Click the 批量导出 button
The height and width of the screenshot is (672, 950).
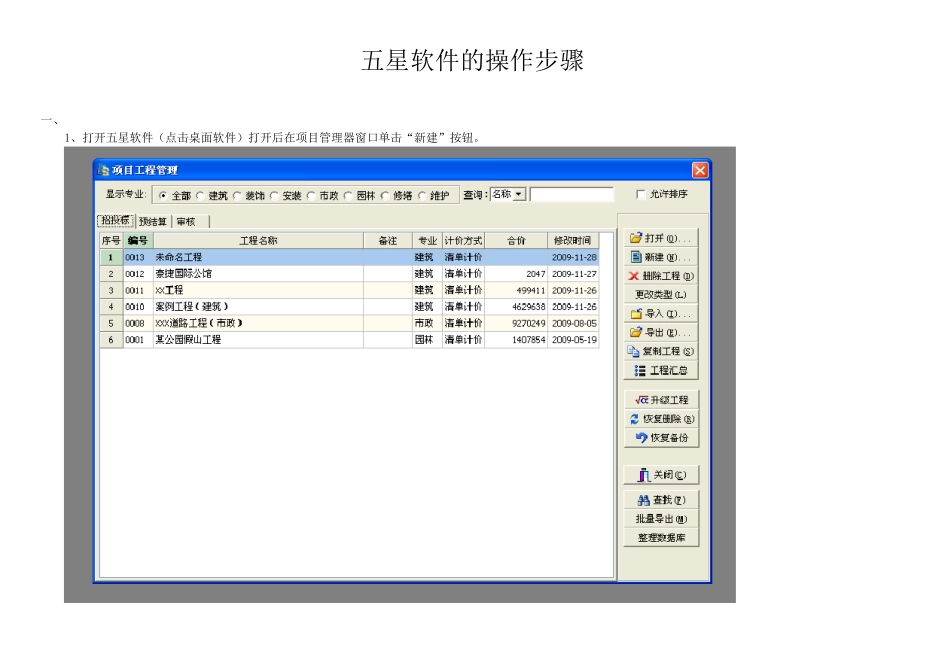(661, 519)
